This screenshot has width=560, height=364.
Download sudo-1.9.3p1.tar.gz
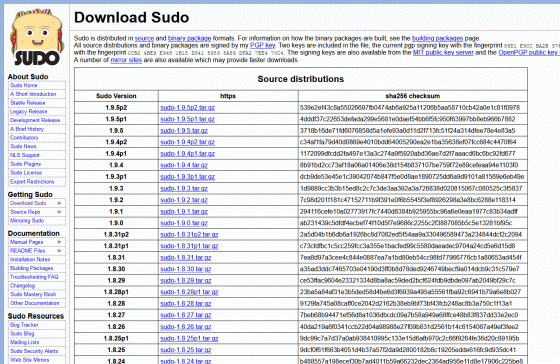point(188,177)
